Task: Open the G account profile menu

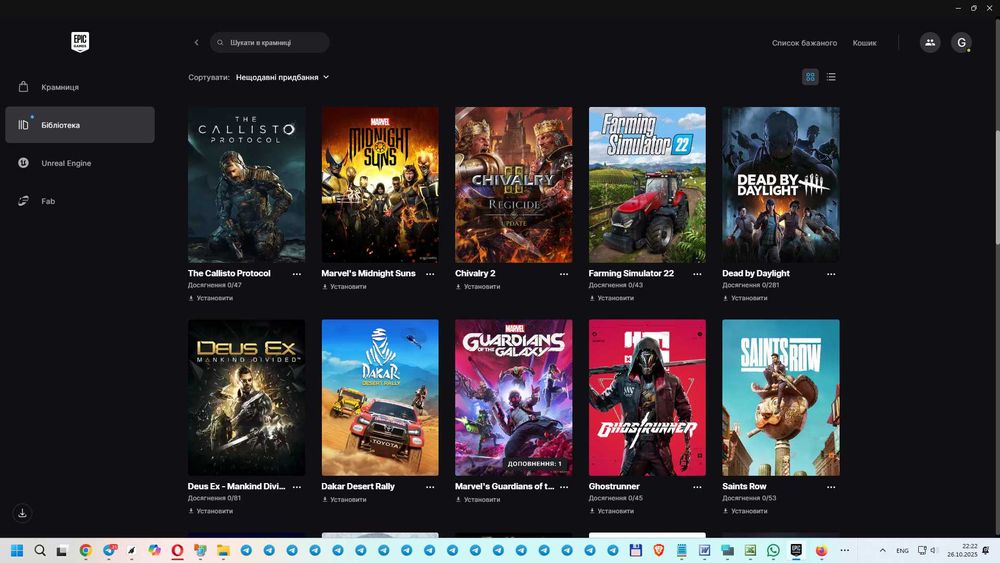Action: coord(961,43)
